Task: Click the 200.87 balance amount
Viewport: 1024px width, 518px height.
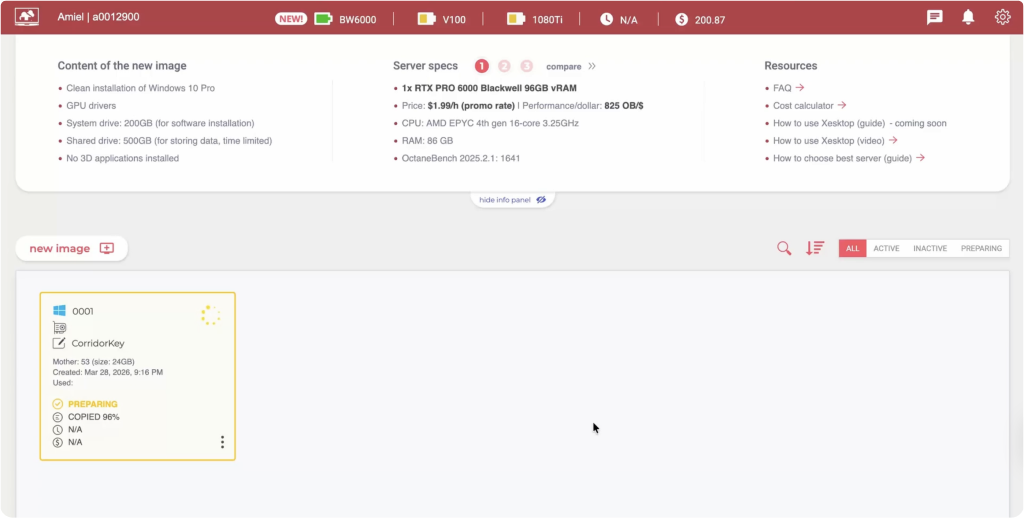Action: click(x=710, y=20)
